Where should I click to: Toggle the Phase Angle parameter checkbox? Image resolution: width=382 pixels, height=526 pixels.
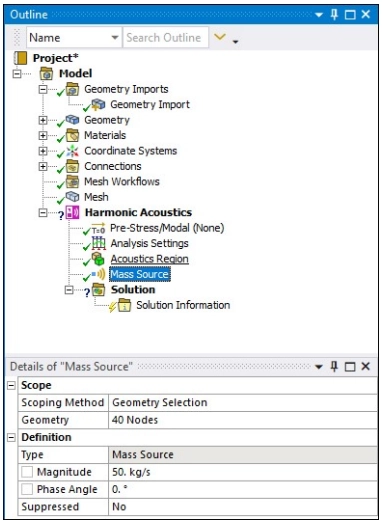click(27, 489)
